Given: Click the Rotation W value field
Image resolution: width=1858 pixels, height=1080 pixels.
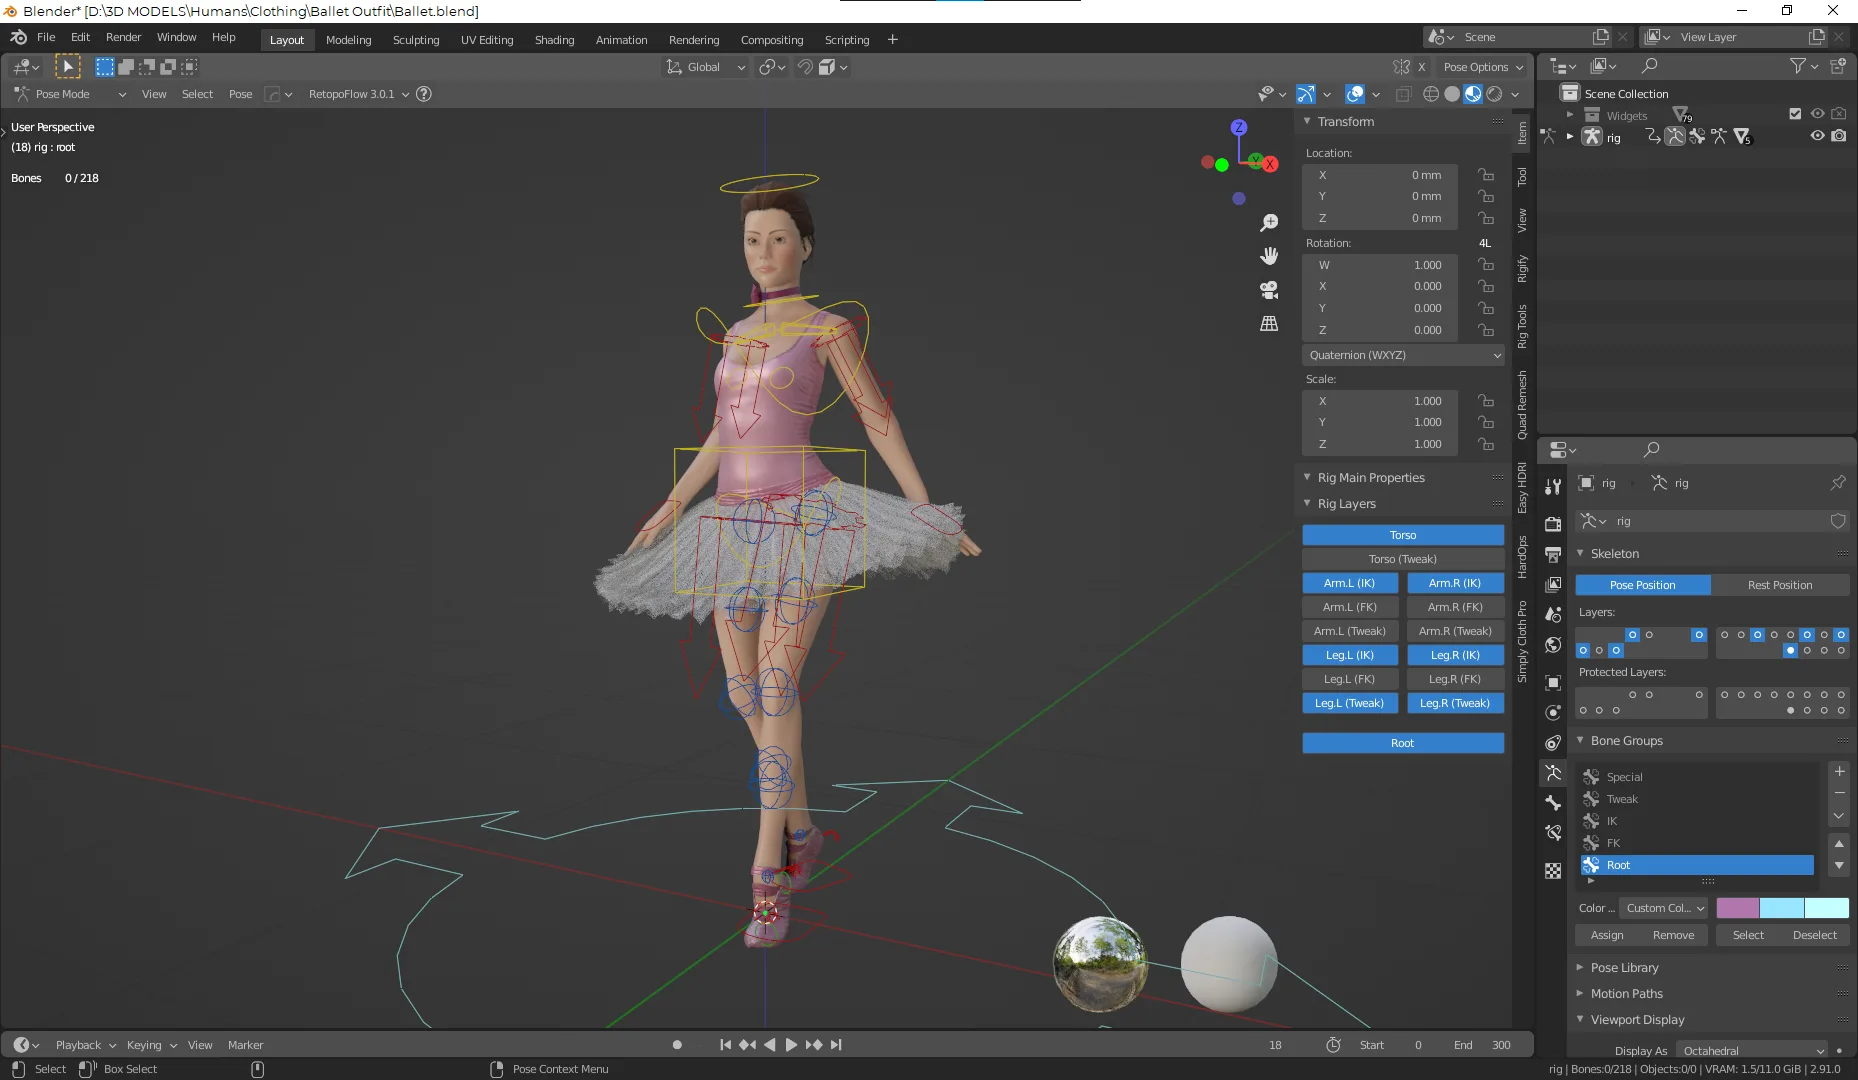Looking at the screenshot, I should pyautogui.click(x=1380, y=265).
